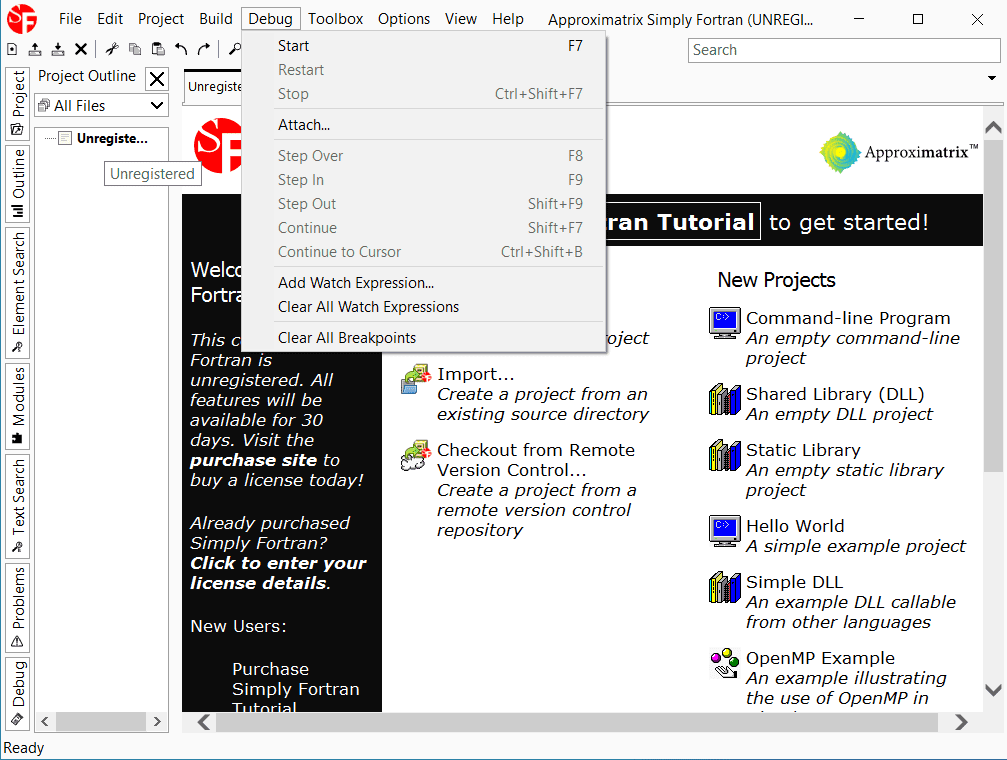Open the All Files filter dropdown
1007x760 pixels.
[x=101, y=105]
